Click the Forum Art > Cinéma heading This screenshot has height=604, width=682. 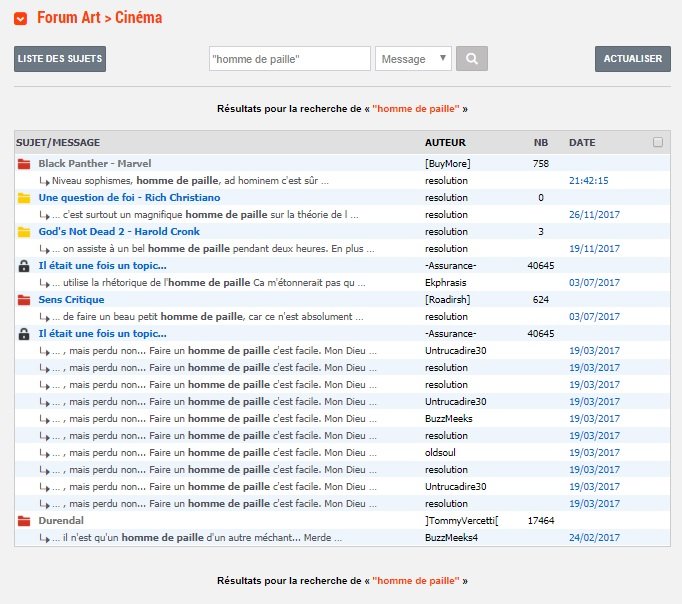99,18
